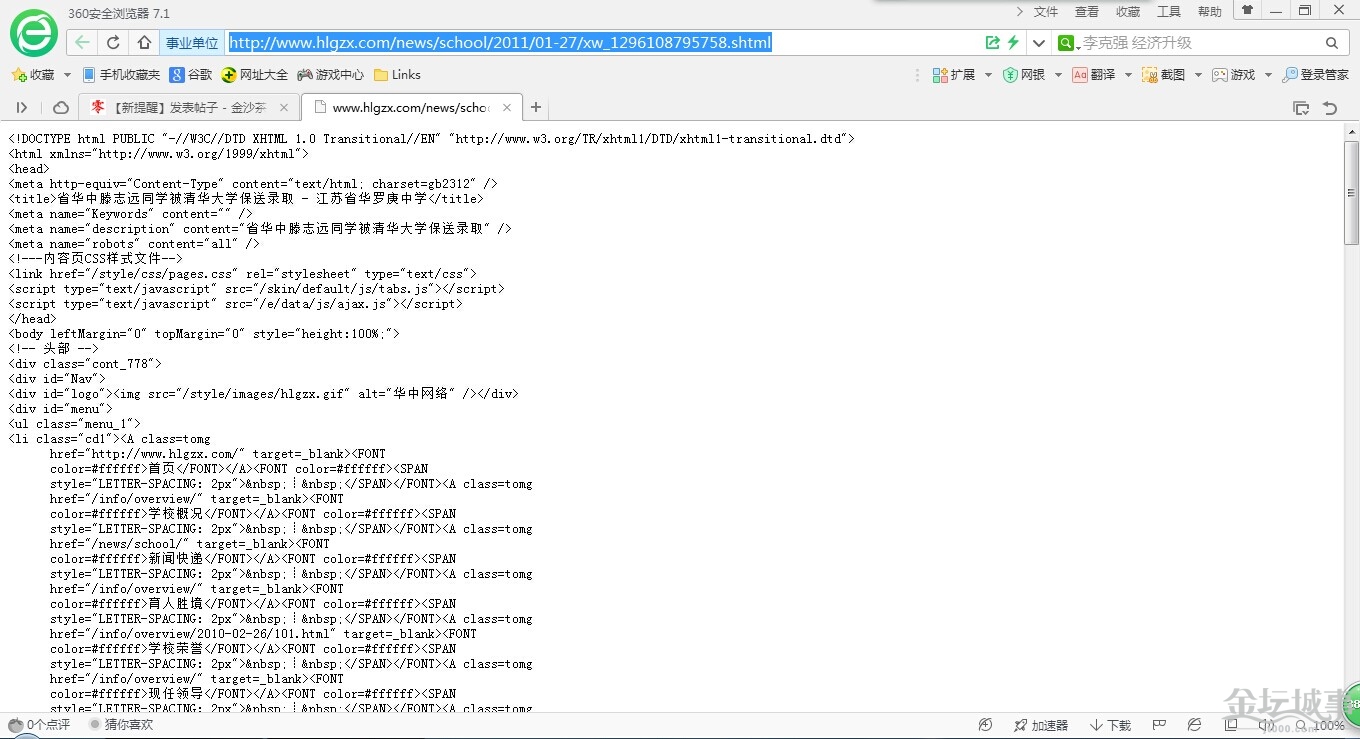Click the 0个点评 review status item

[40, 724]
